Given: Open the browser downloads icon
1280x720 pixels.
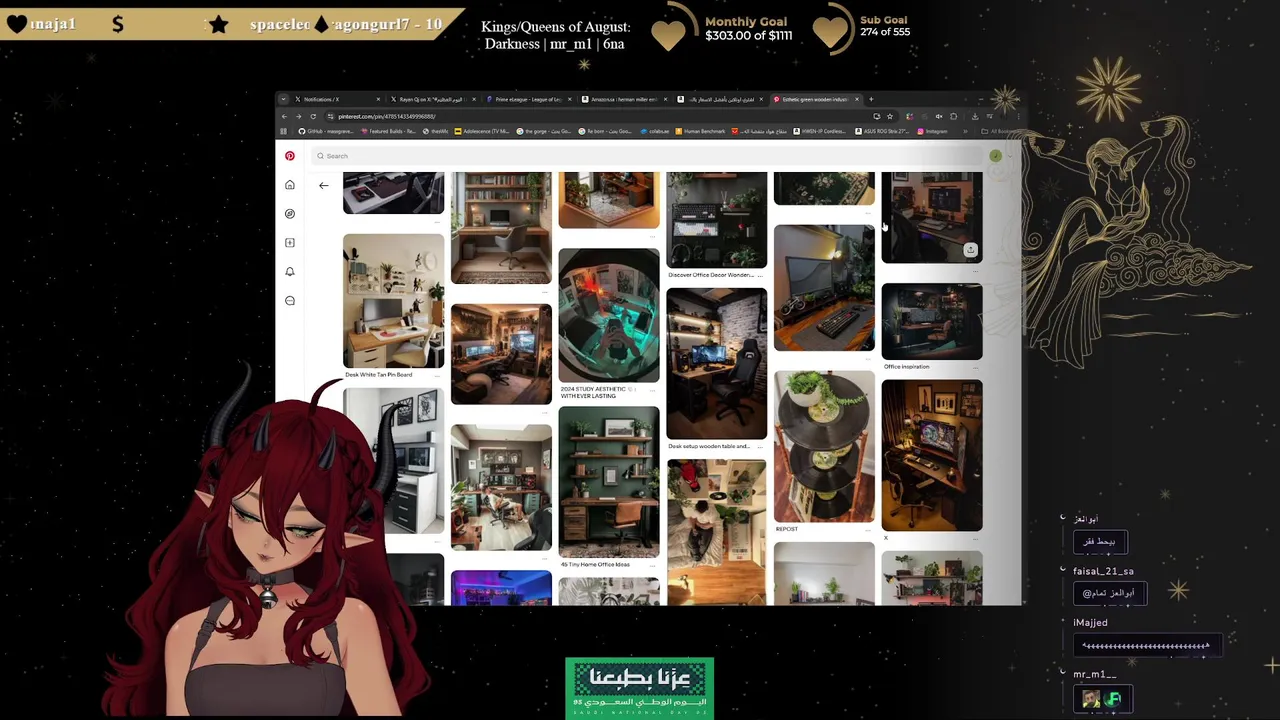Looking at the screenshot, I should [x=975, y=116].
